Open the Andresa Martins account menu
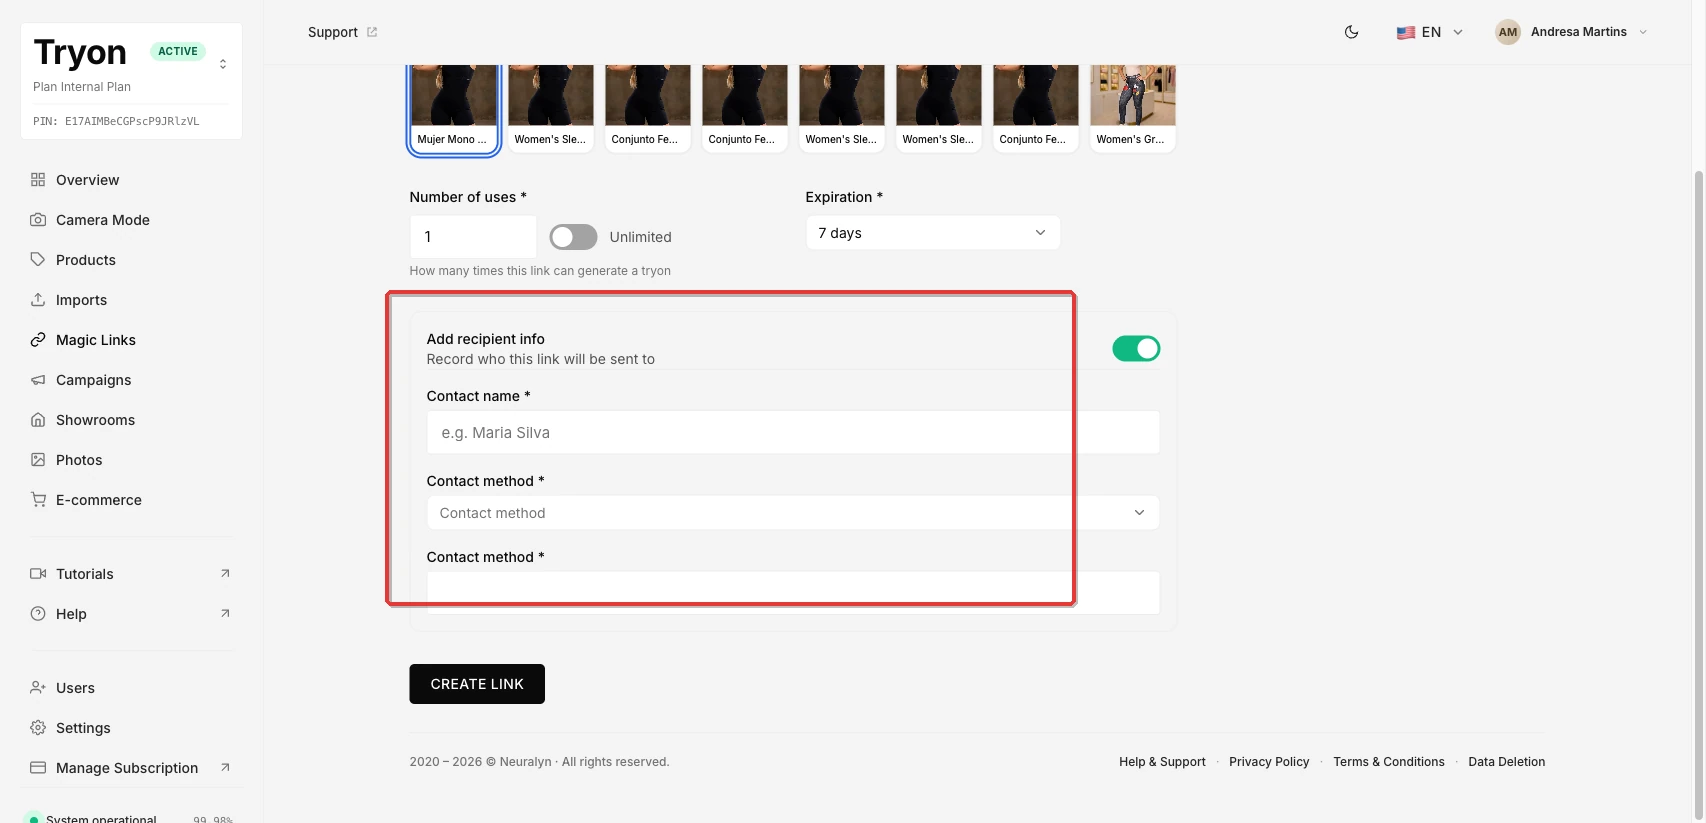Screen dimensions: 1706x823 (x=1571, y=32)
